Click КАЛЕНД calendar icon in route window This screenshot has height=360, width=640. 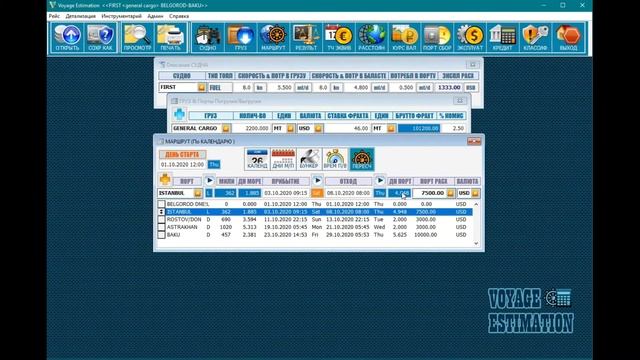(257, 159)
